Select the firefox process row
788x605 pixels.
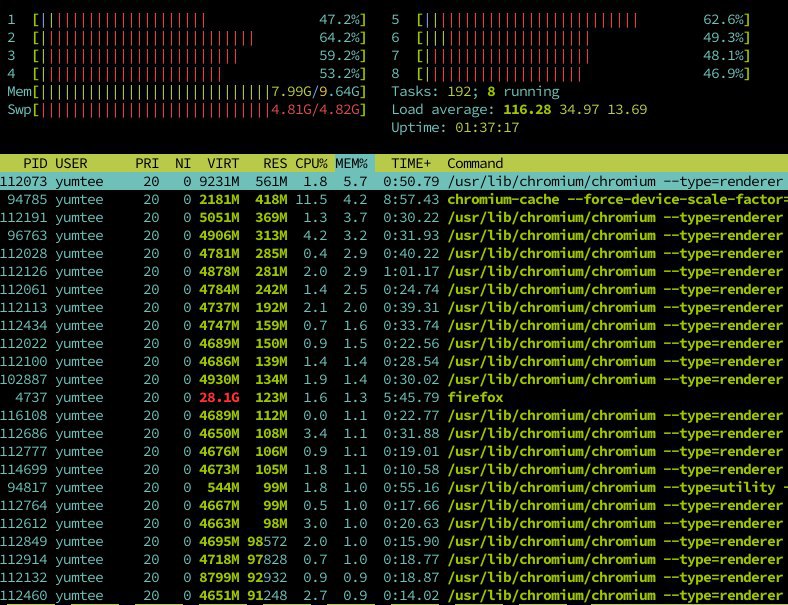click(x=394, y=397)
